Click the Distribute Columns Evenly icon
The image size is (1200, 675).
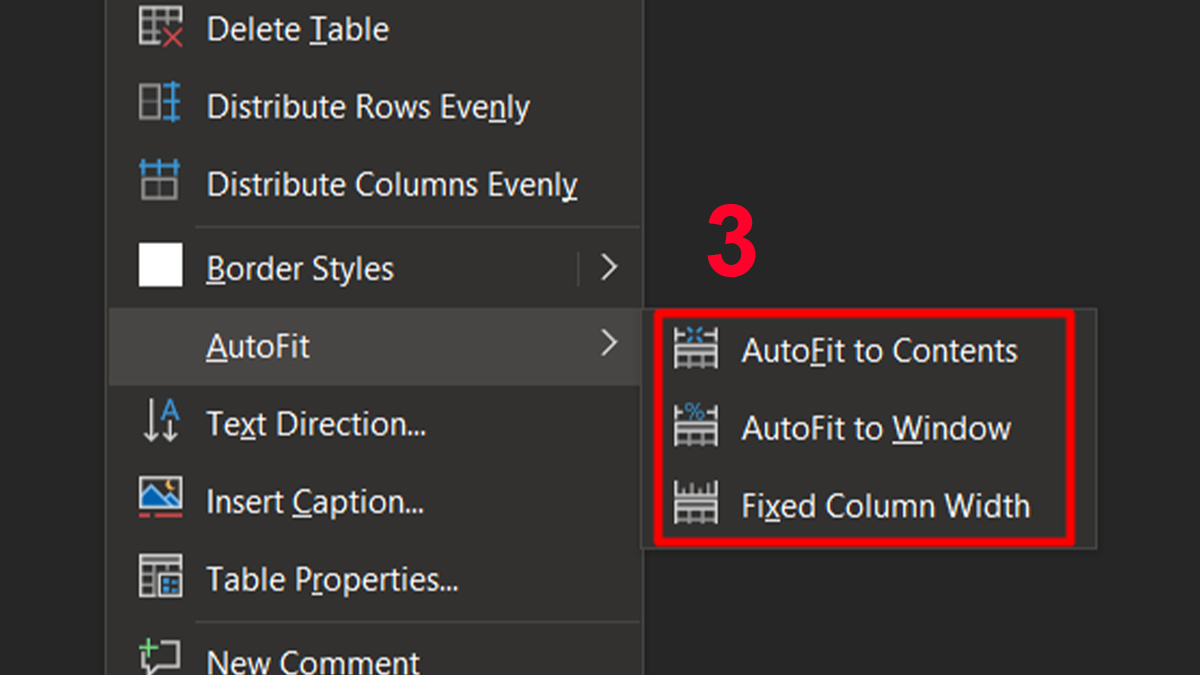(x=160, y=181)
